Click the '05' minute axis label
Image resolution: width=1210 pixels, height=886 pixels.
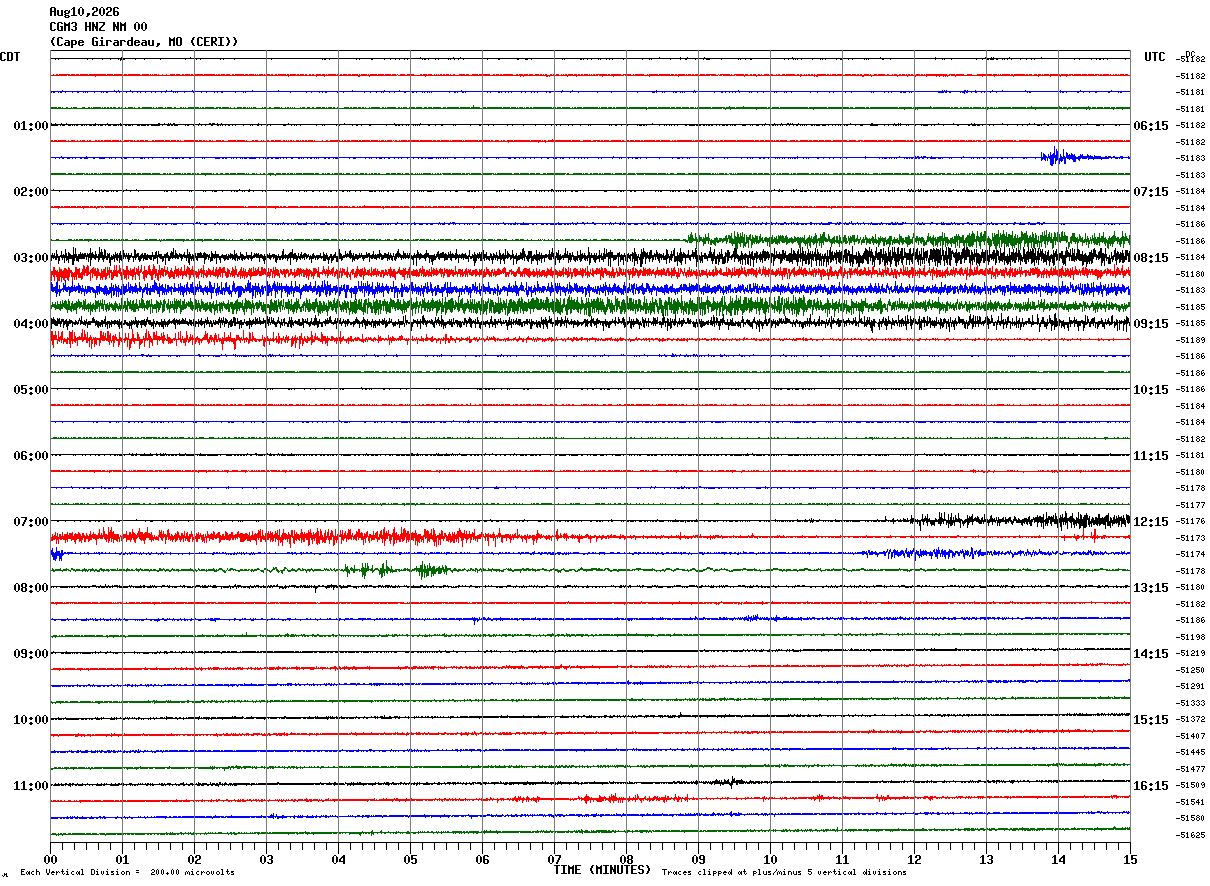point(410,860)
